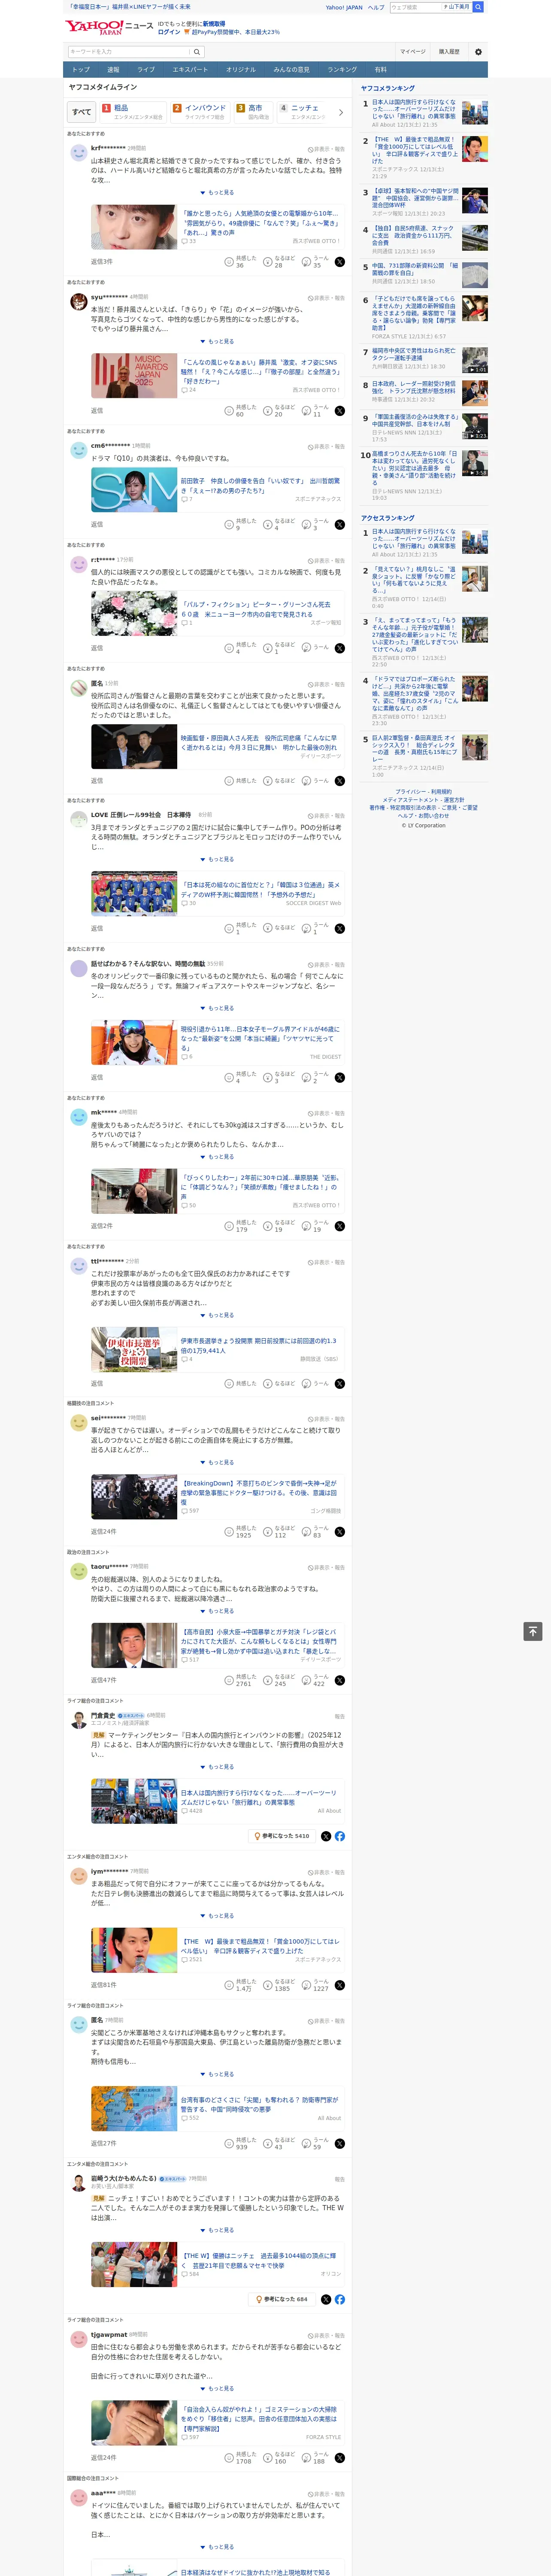Screen dimensions: 551x2576
Task: Open 速報 tab in navigation bar
Action: (x=113, y=69)
